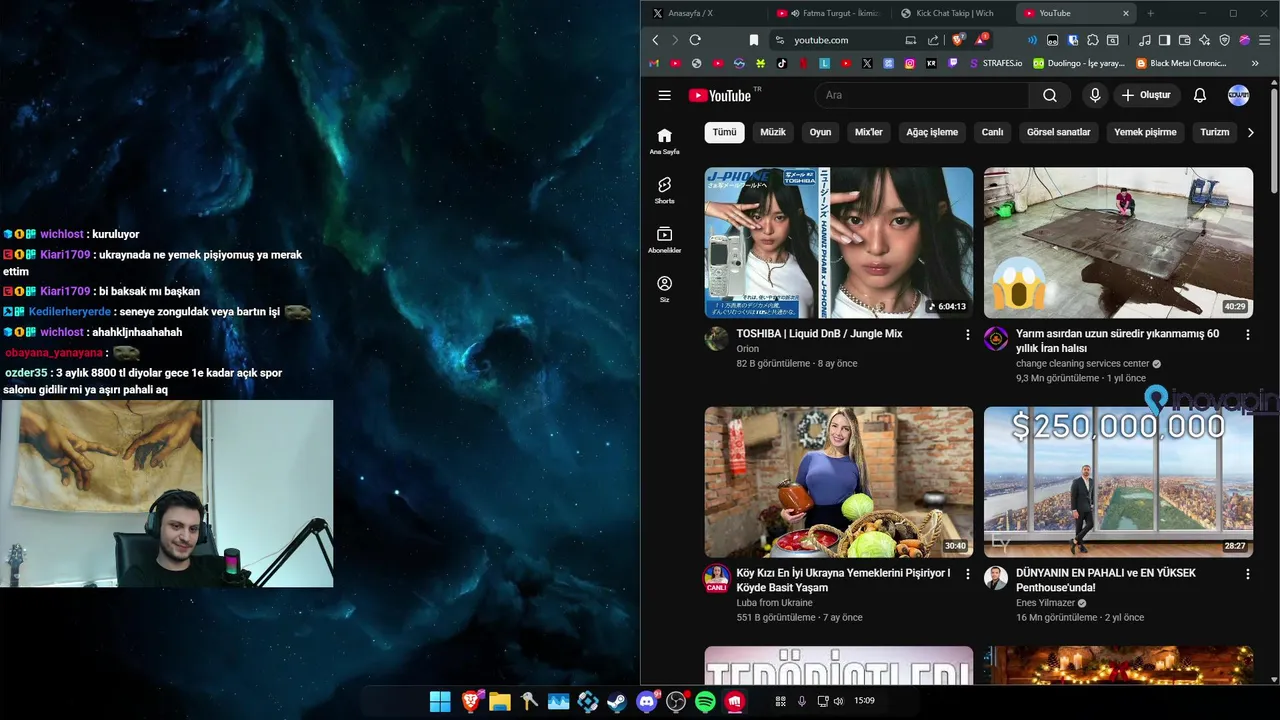Open Luba from Ukraine channel link
The height and width of the screenshot is (720, 1280).
[x=774, y=603]
